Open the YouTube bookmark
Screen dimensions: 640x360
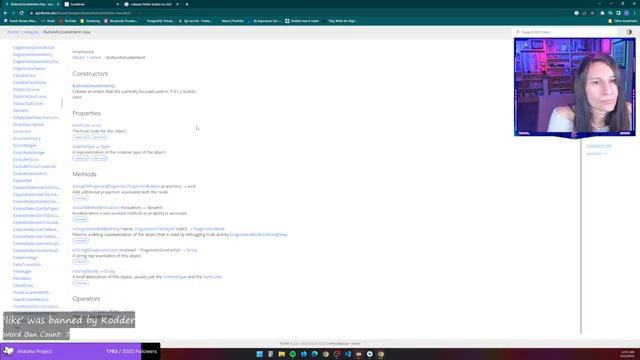pos(68,21)
